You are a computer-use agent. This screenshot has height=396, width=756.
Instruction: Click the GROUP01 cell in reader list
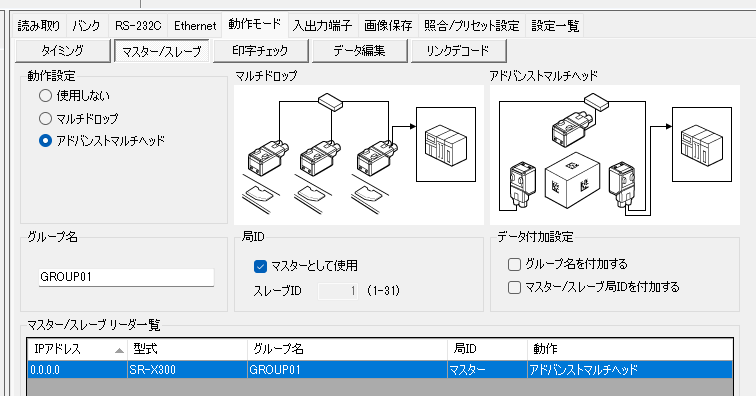pyautogui.click(x=347, y=370)
